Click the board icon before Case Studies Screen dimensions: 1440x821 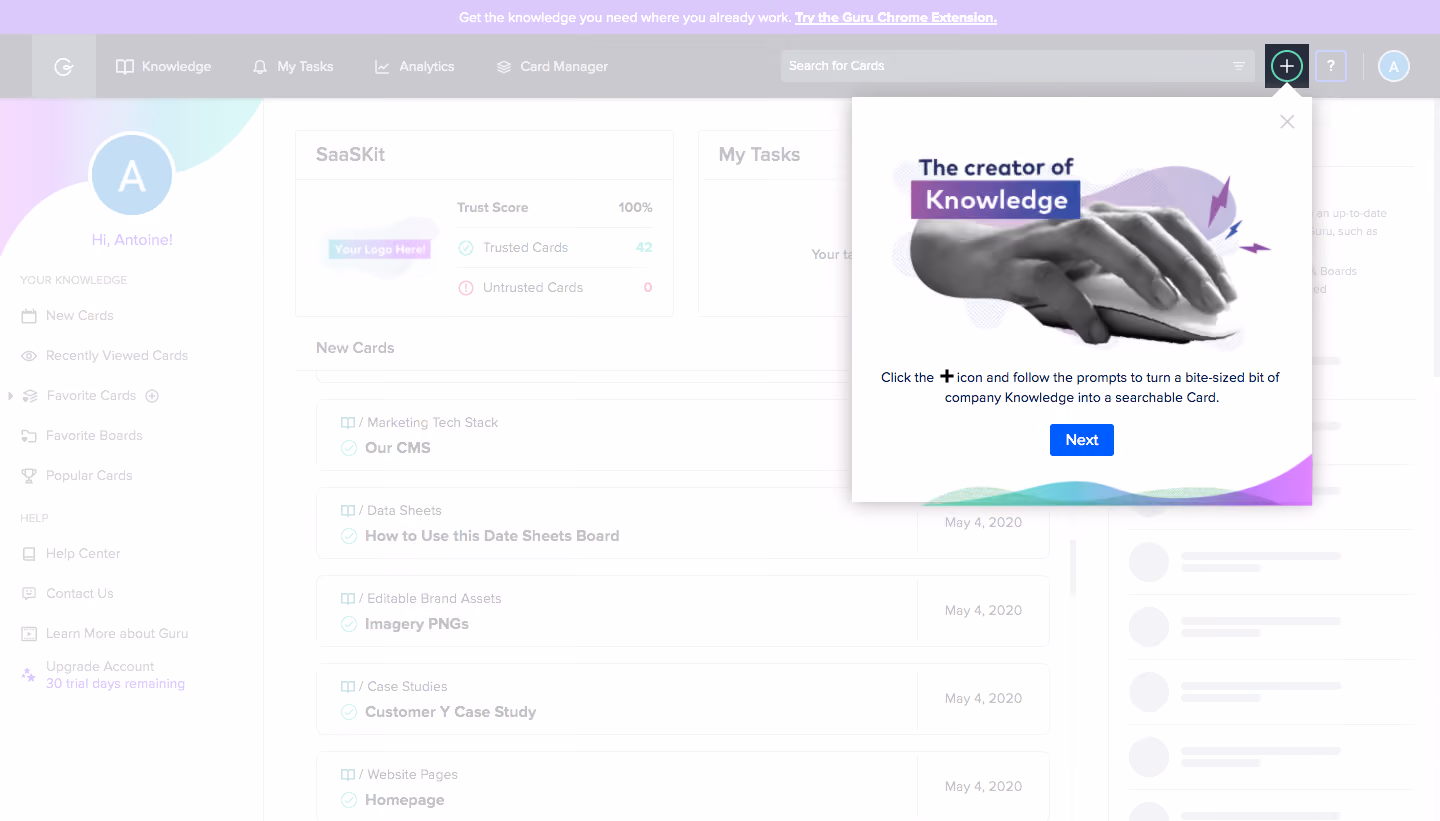click(348, 687)
